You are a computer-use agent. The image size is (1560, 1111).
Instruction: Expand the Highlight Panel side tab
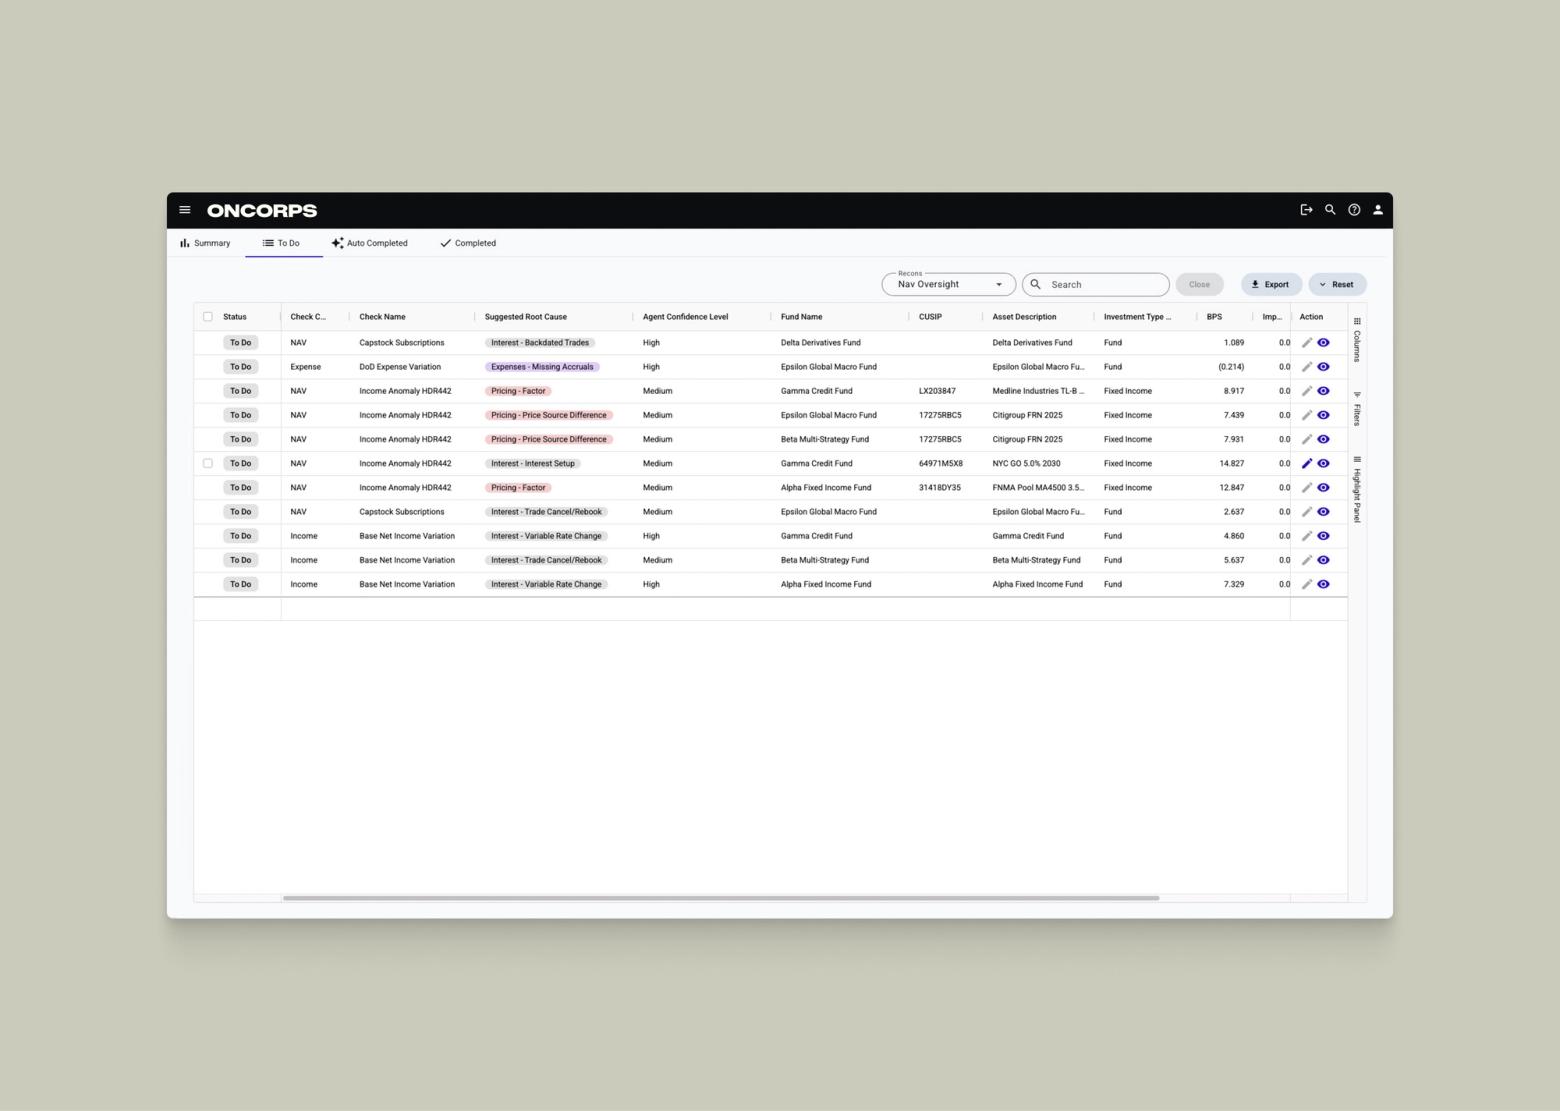1357,490
